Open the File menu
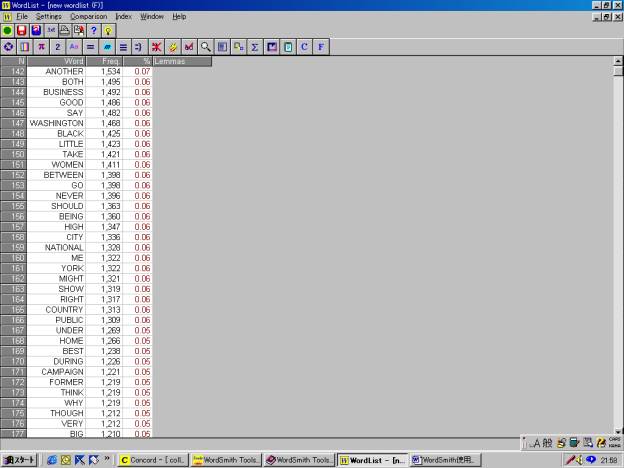This screenshot has height=468, width=624. tap(22, 17)
